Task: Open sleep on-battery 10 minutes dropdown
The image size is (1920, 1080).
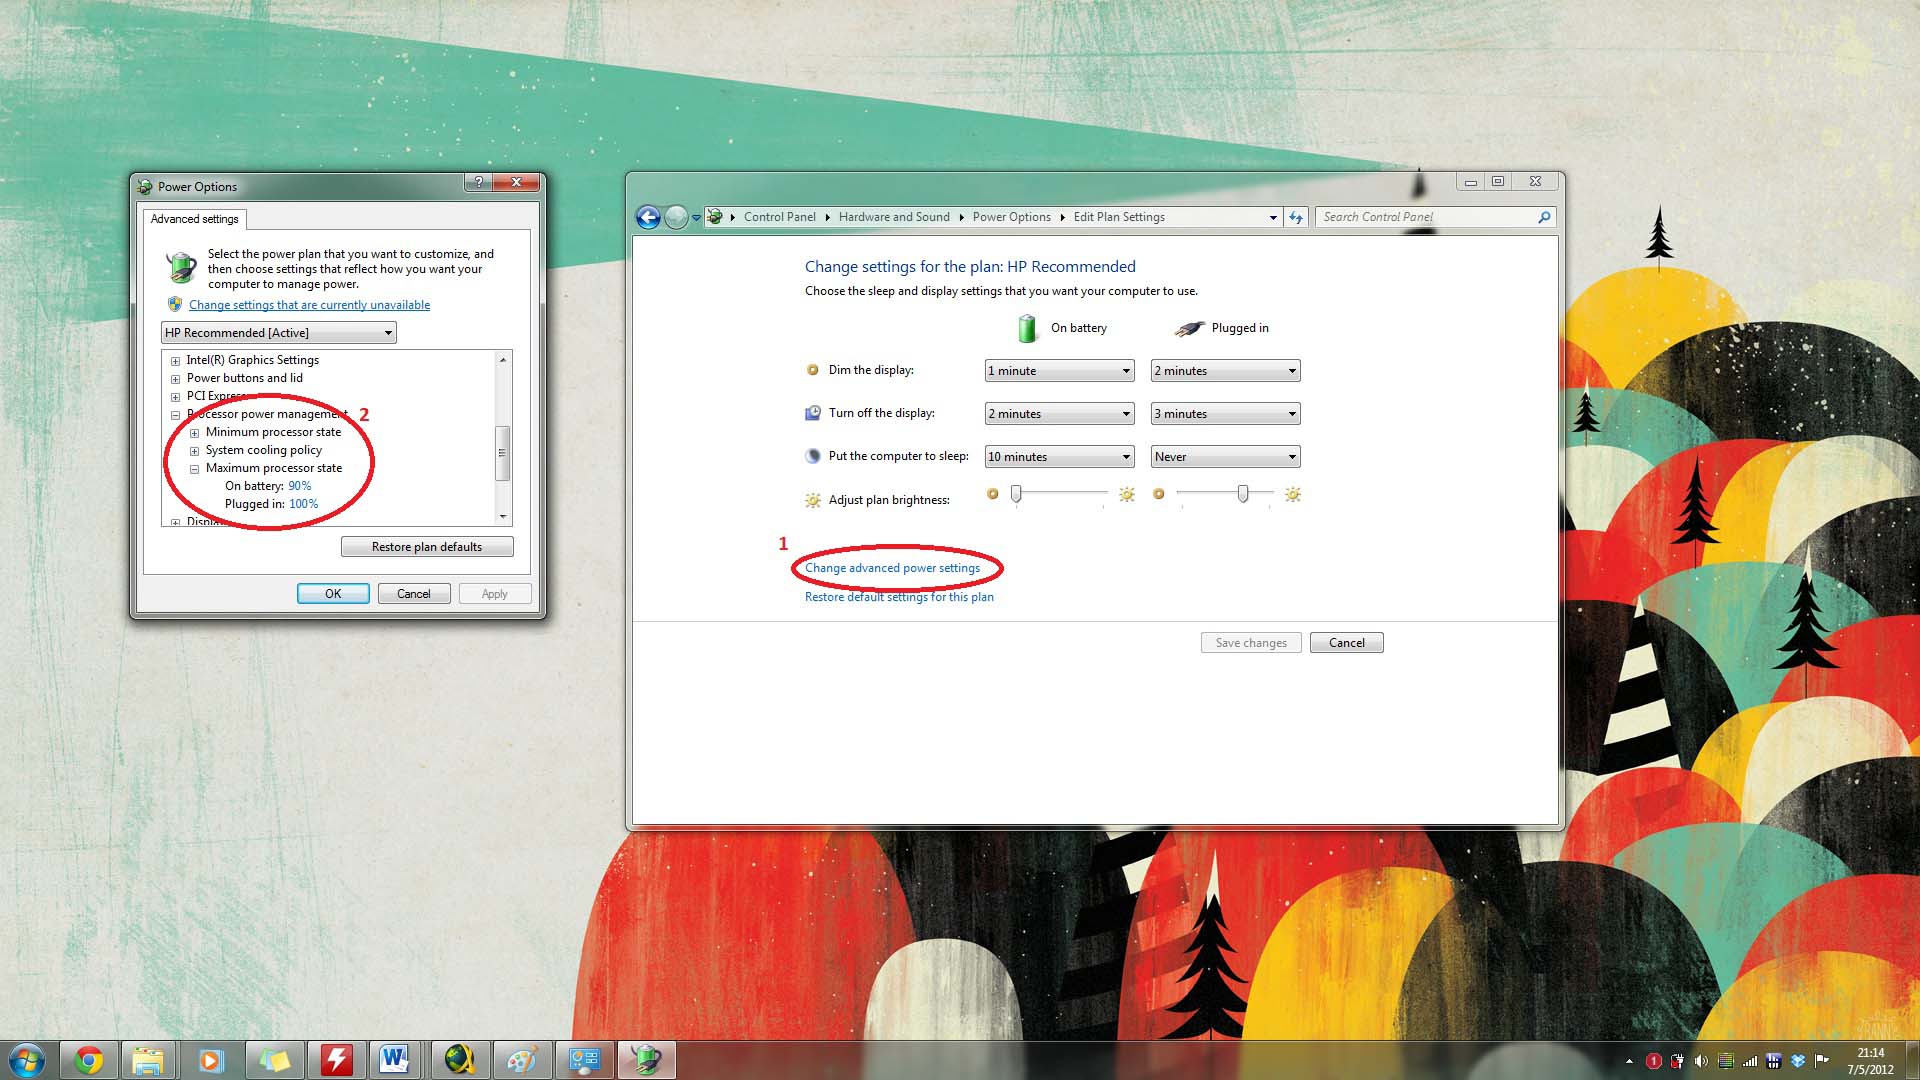Action: pos(1059,457)
